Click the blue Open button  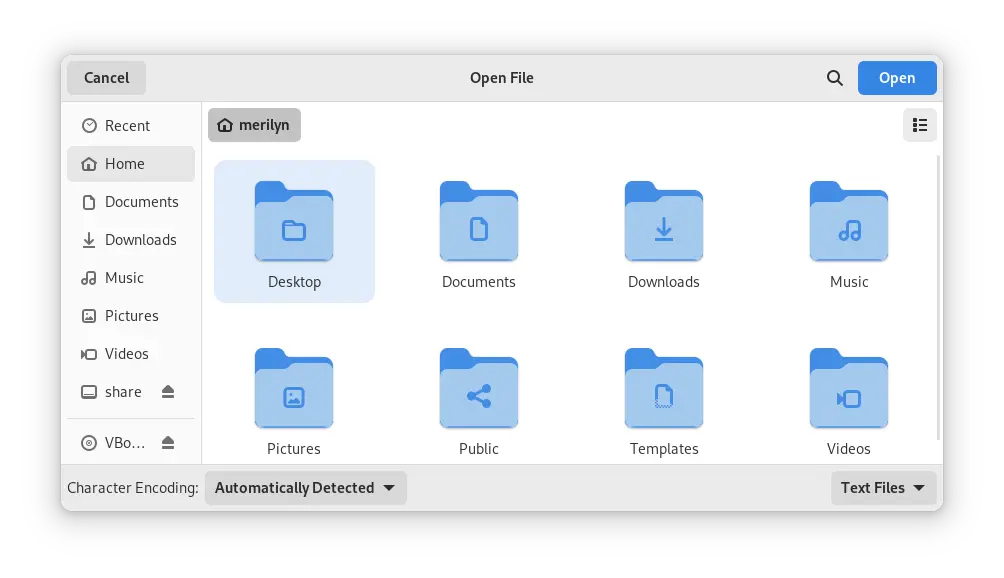[x=896, y=78]
